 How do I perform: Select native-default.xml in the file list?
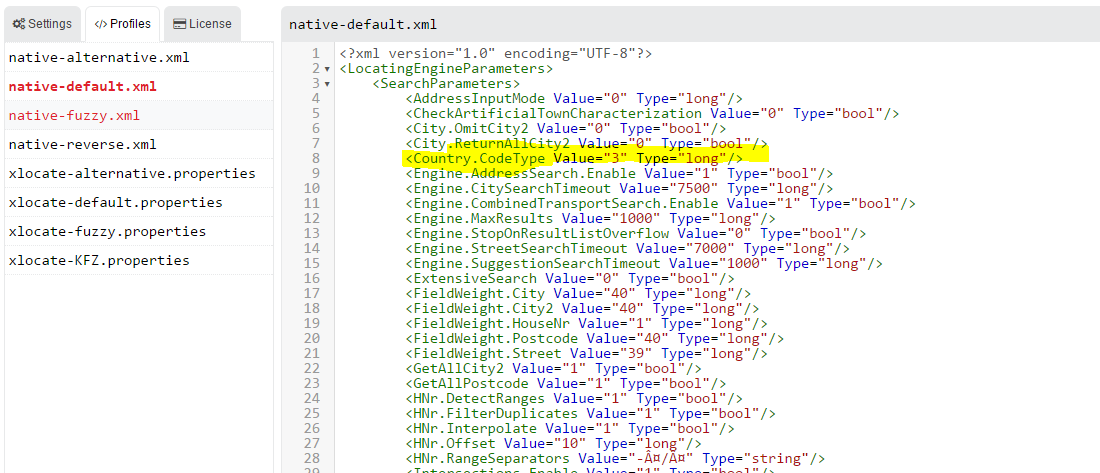tap(82, 86)
